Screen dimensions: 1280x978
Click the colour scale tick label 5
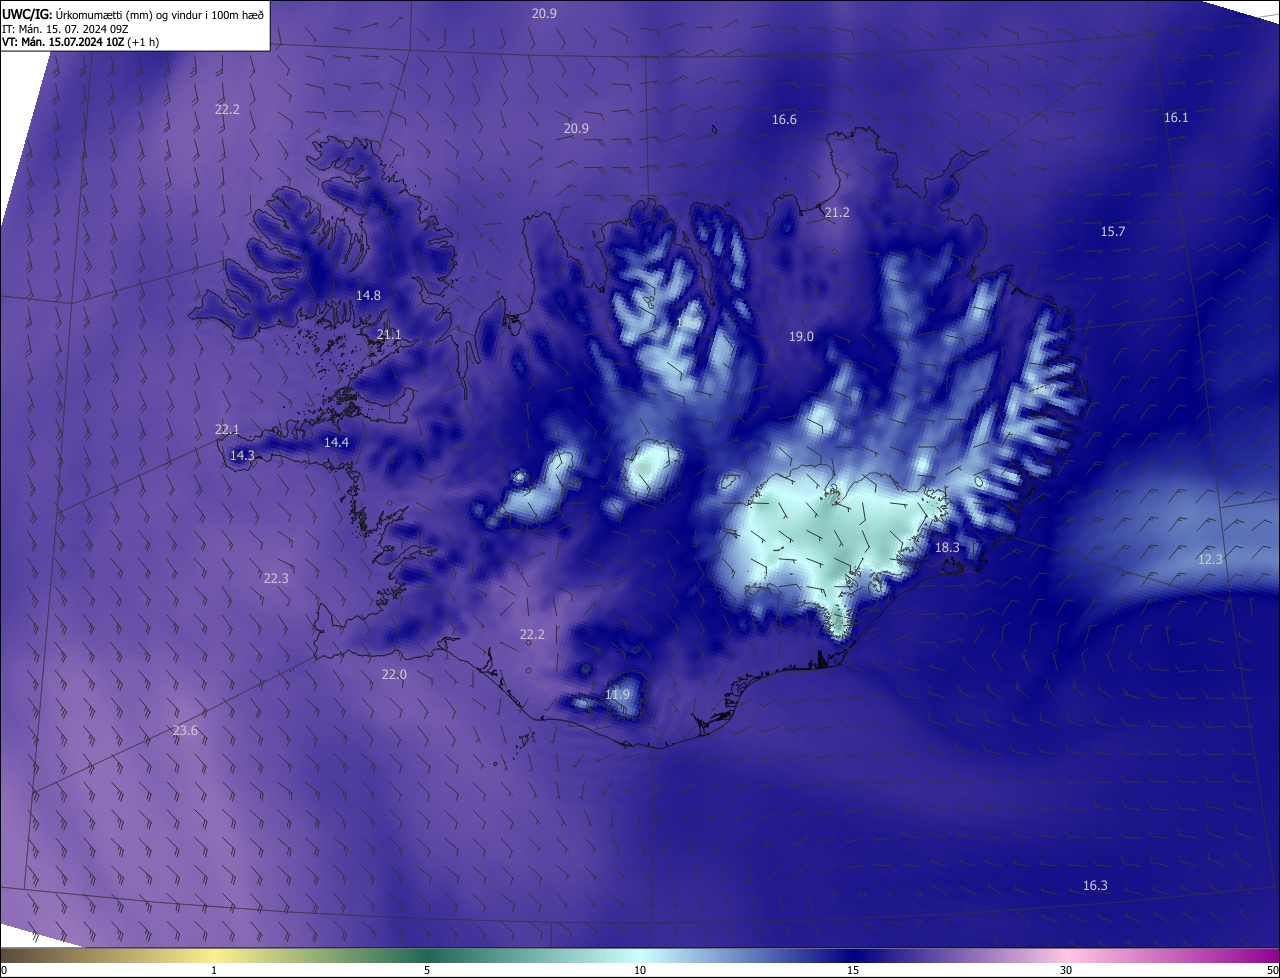click(x=427, y=970)
